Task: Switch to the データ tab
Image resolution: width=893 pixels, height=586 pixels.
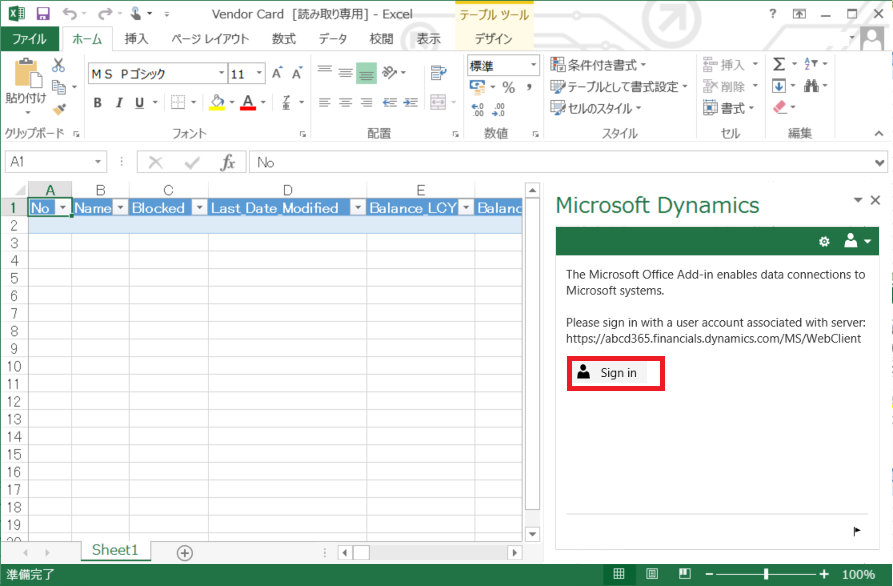Action: pyautogui.click(x=333, y=39)
